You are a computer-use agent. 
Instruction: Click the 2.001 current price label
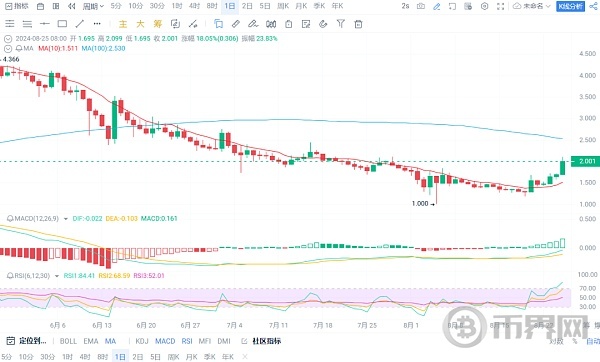pyautogui.click(x=585, y=161)
